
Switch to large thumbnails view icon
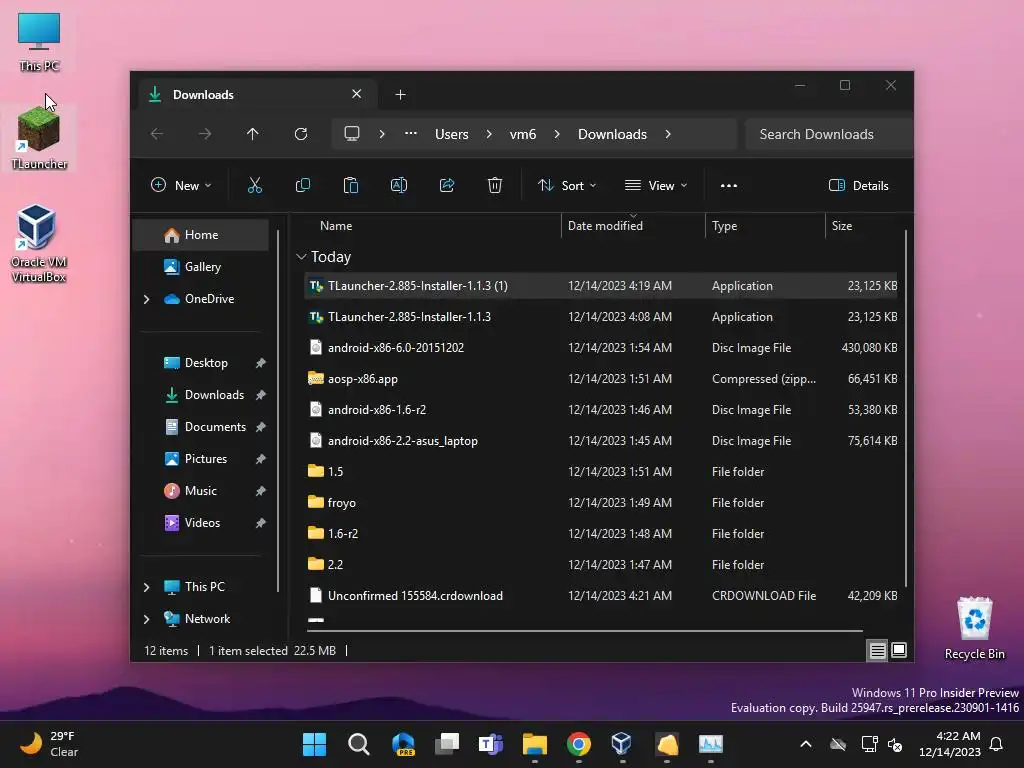899,650
